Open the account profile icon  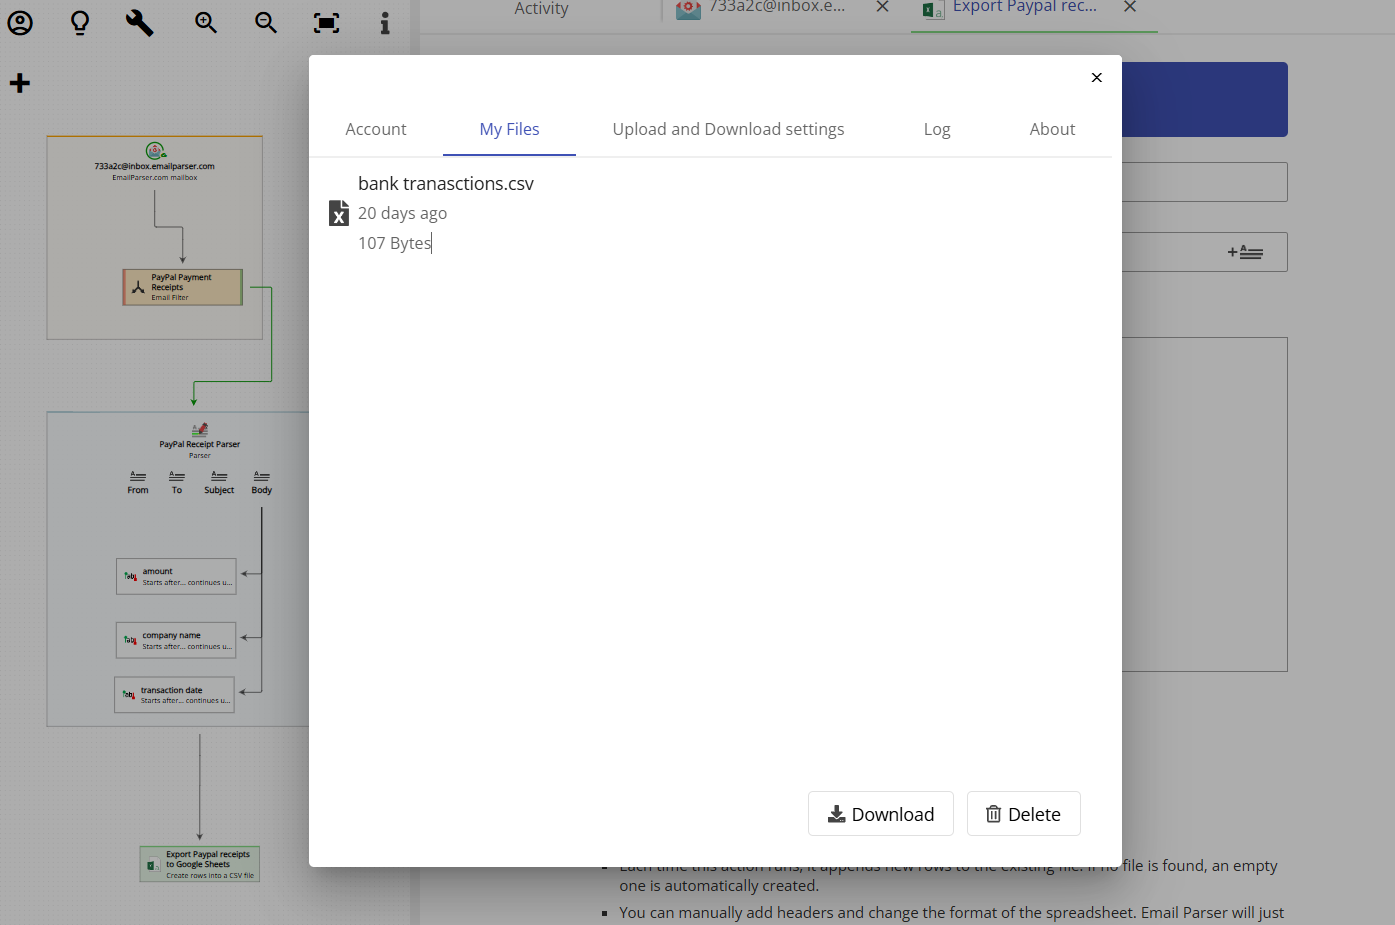coord(20,22)
